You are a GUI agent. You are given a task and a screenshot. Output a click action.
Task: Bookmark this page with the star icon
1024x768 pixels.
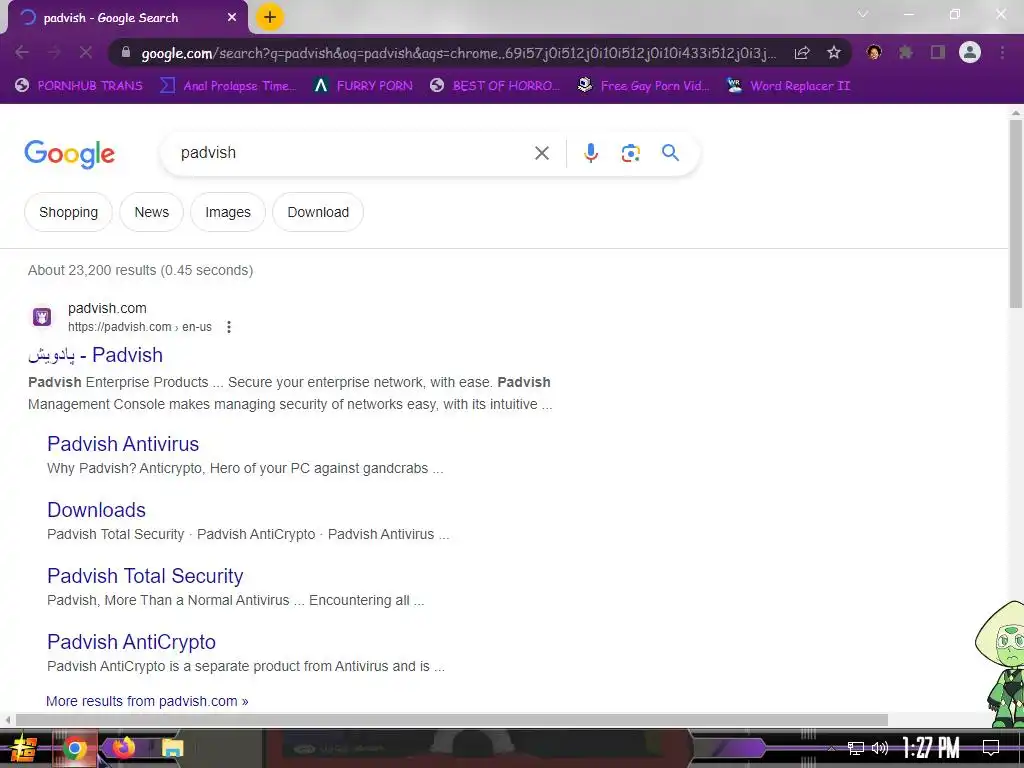tap(834, 53)
